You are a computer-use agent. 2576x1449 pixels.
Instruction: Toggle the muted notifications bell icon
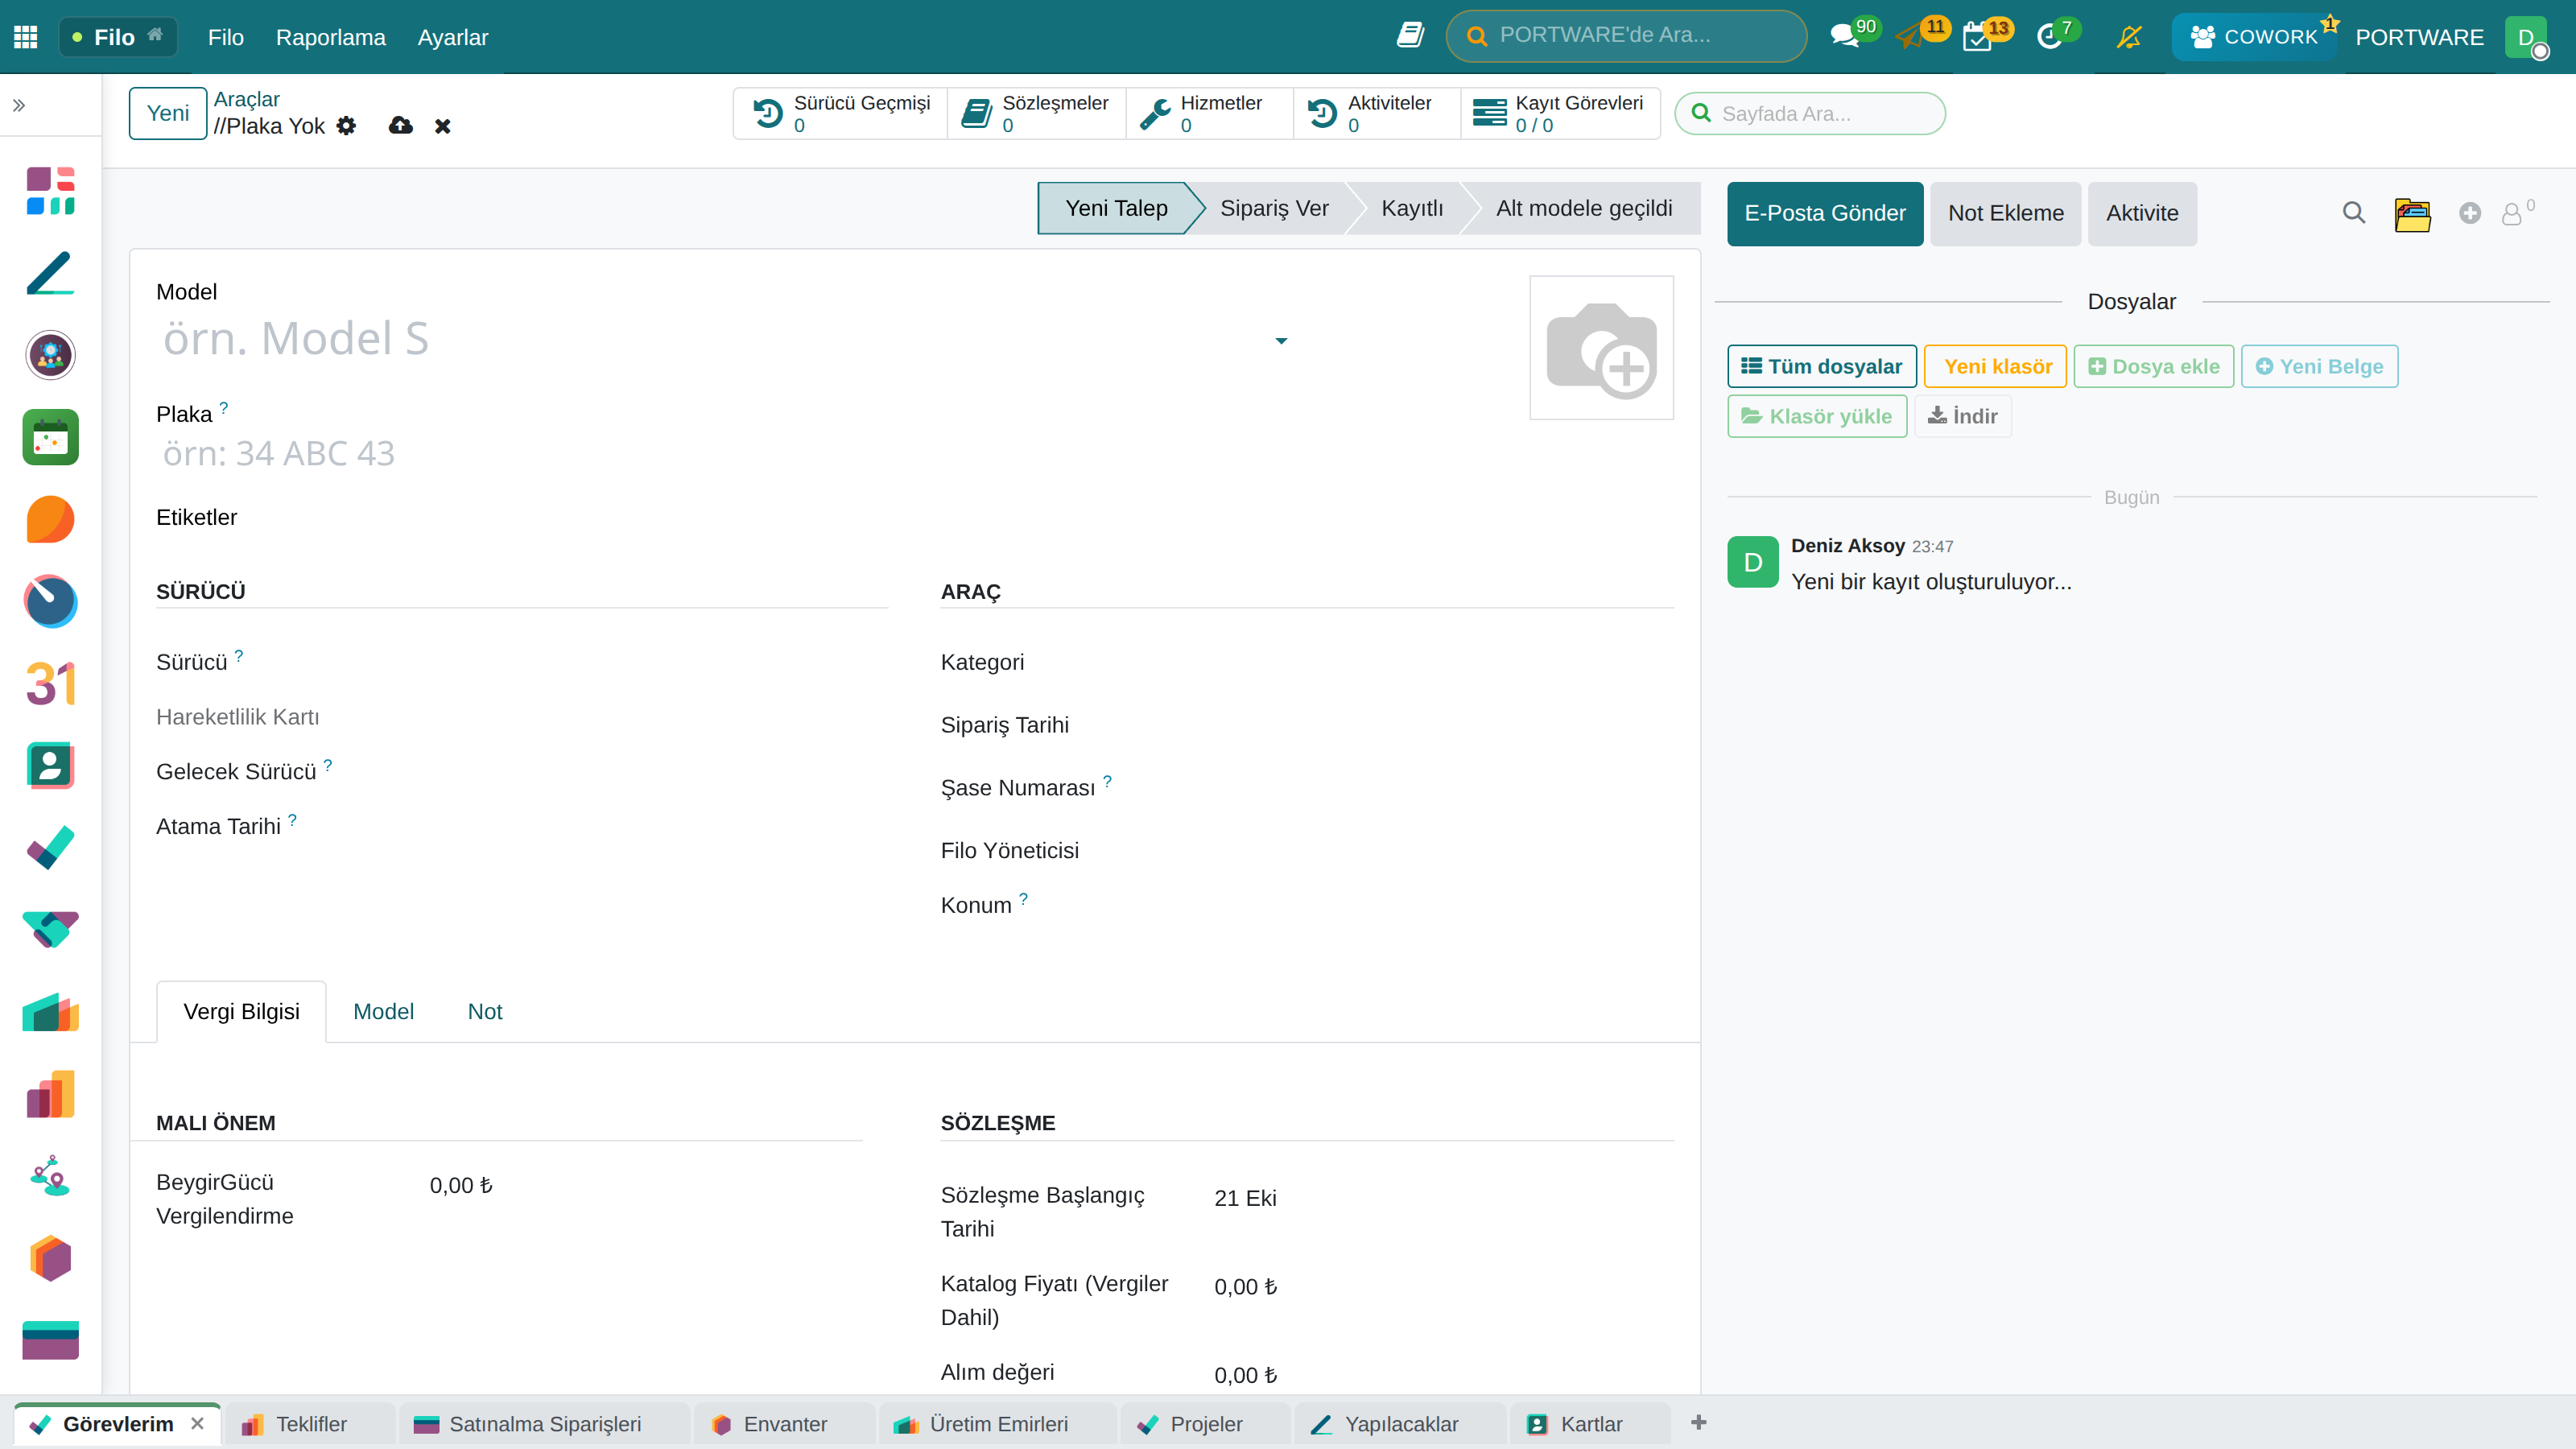(x=2129, y=37)
